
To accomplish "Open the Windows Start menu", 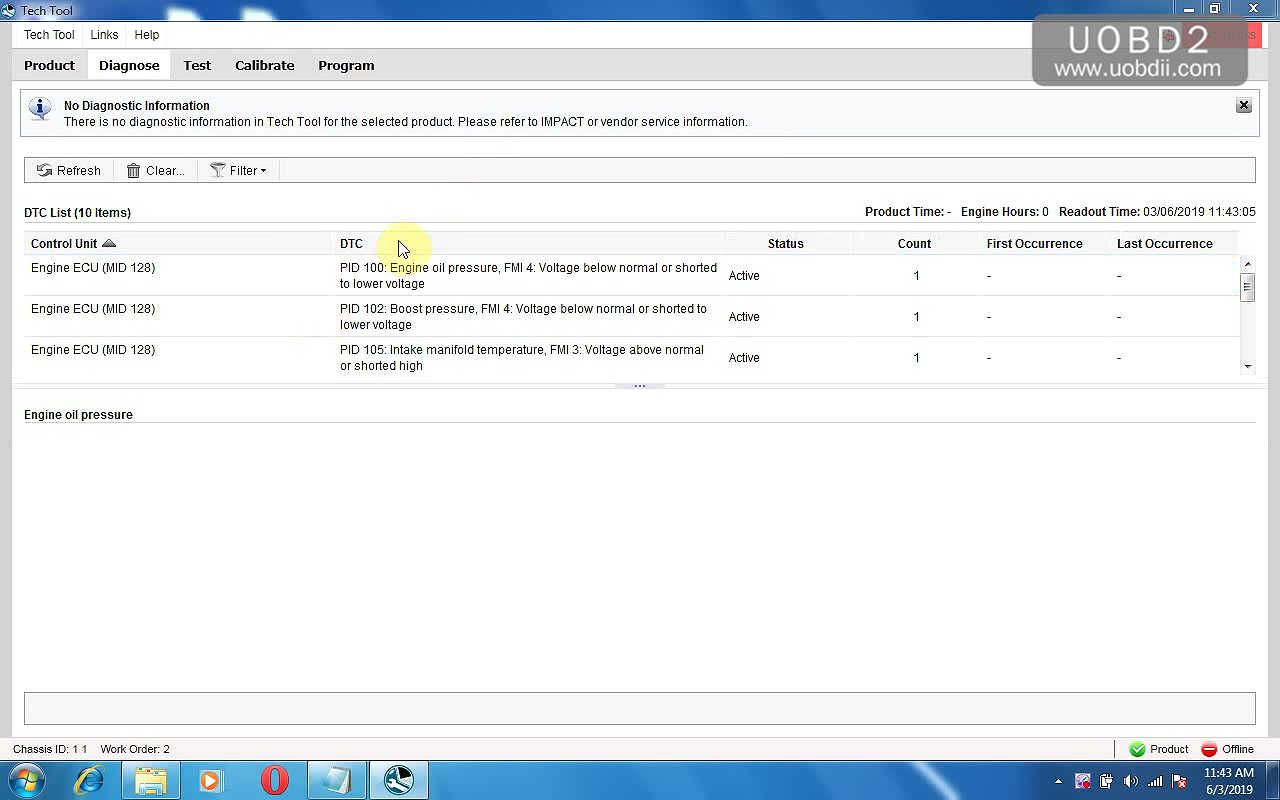I will tap(27, 780).
